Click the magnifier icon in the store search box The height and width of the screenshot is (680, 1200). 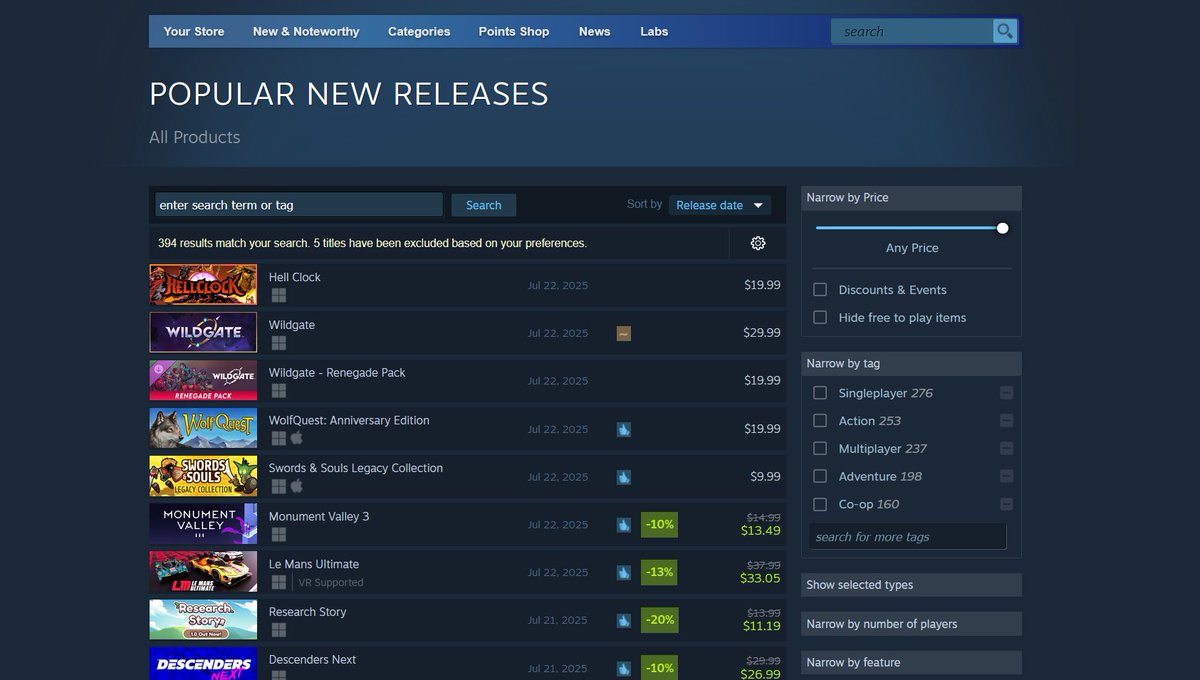pyautogui.click(x=1005, y=31)
